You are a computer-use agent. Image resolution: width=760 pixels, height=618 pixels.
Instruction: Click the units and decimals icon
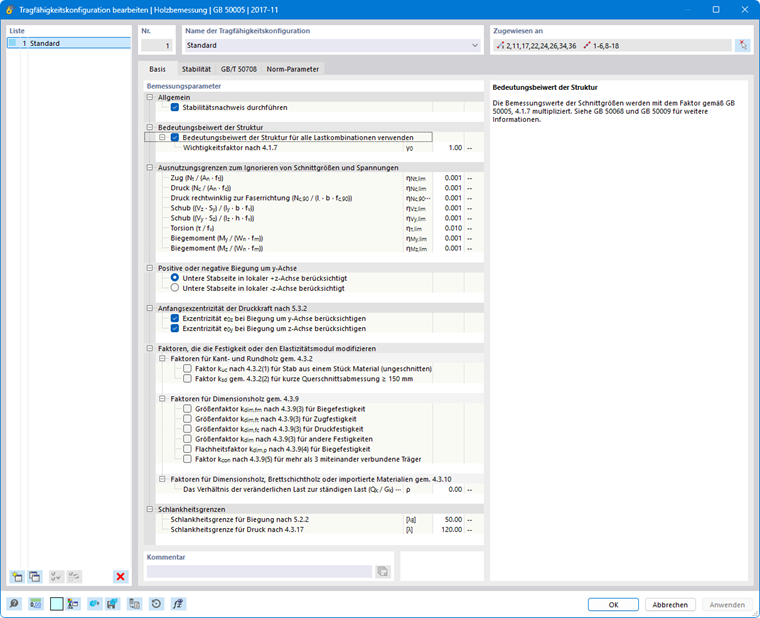35,603
